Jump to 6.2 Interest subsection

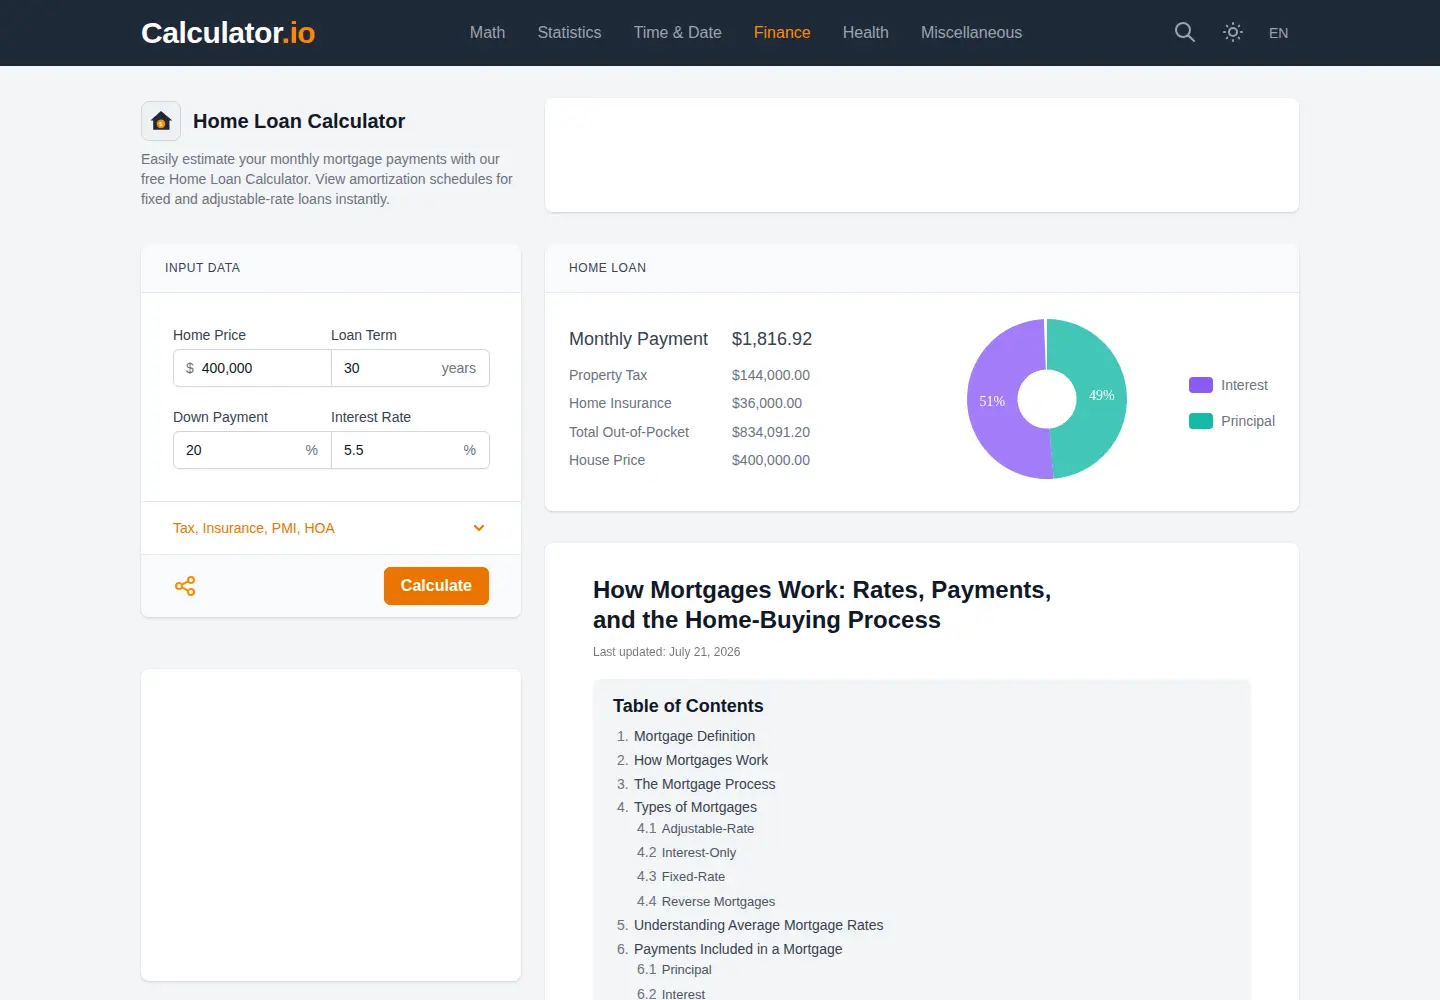pyautogui.click(x=683, y=994)
